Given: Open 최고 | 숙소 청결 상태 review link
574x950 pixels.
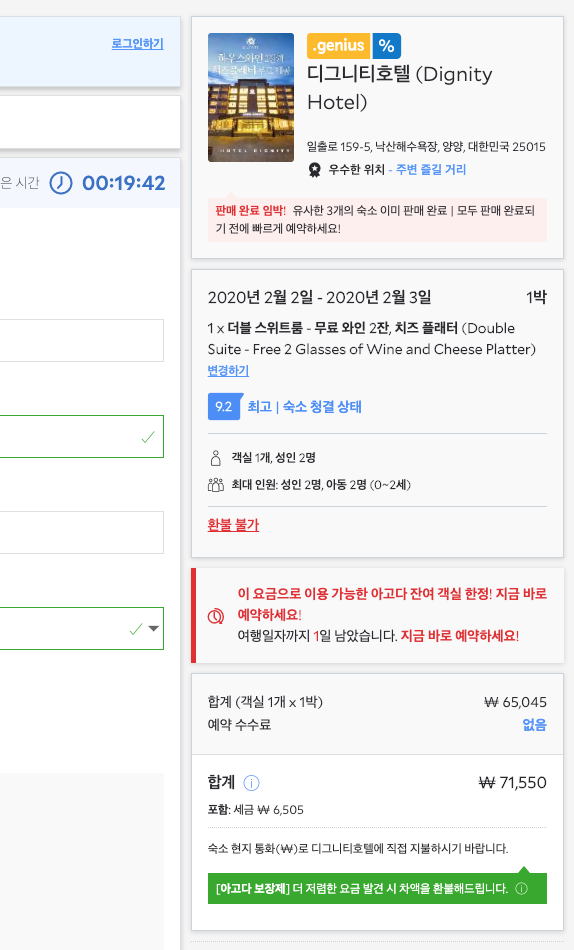Looking at the screenshot, I should pos(304,407).
